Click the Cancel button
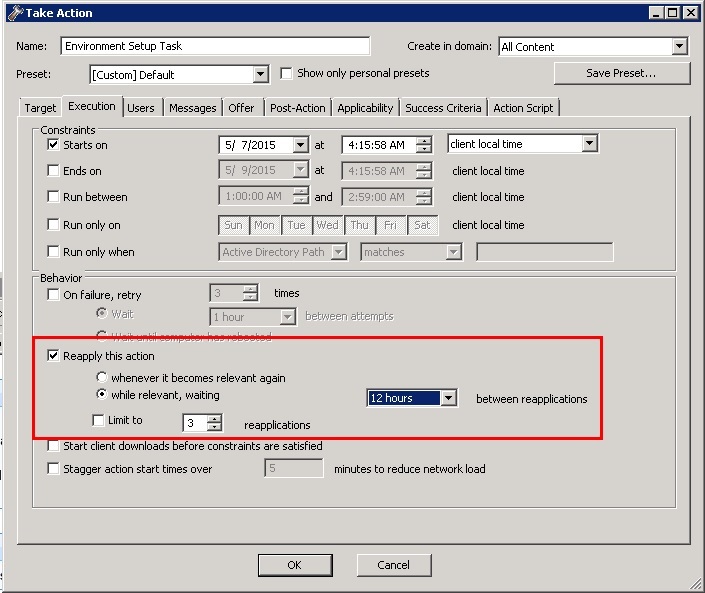 pos(393,565)
